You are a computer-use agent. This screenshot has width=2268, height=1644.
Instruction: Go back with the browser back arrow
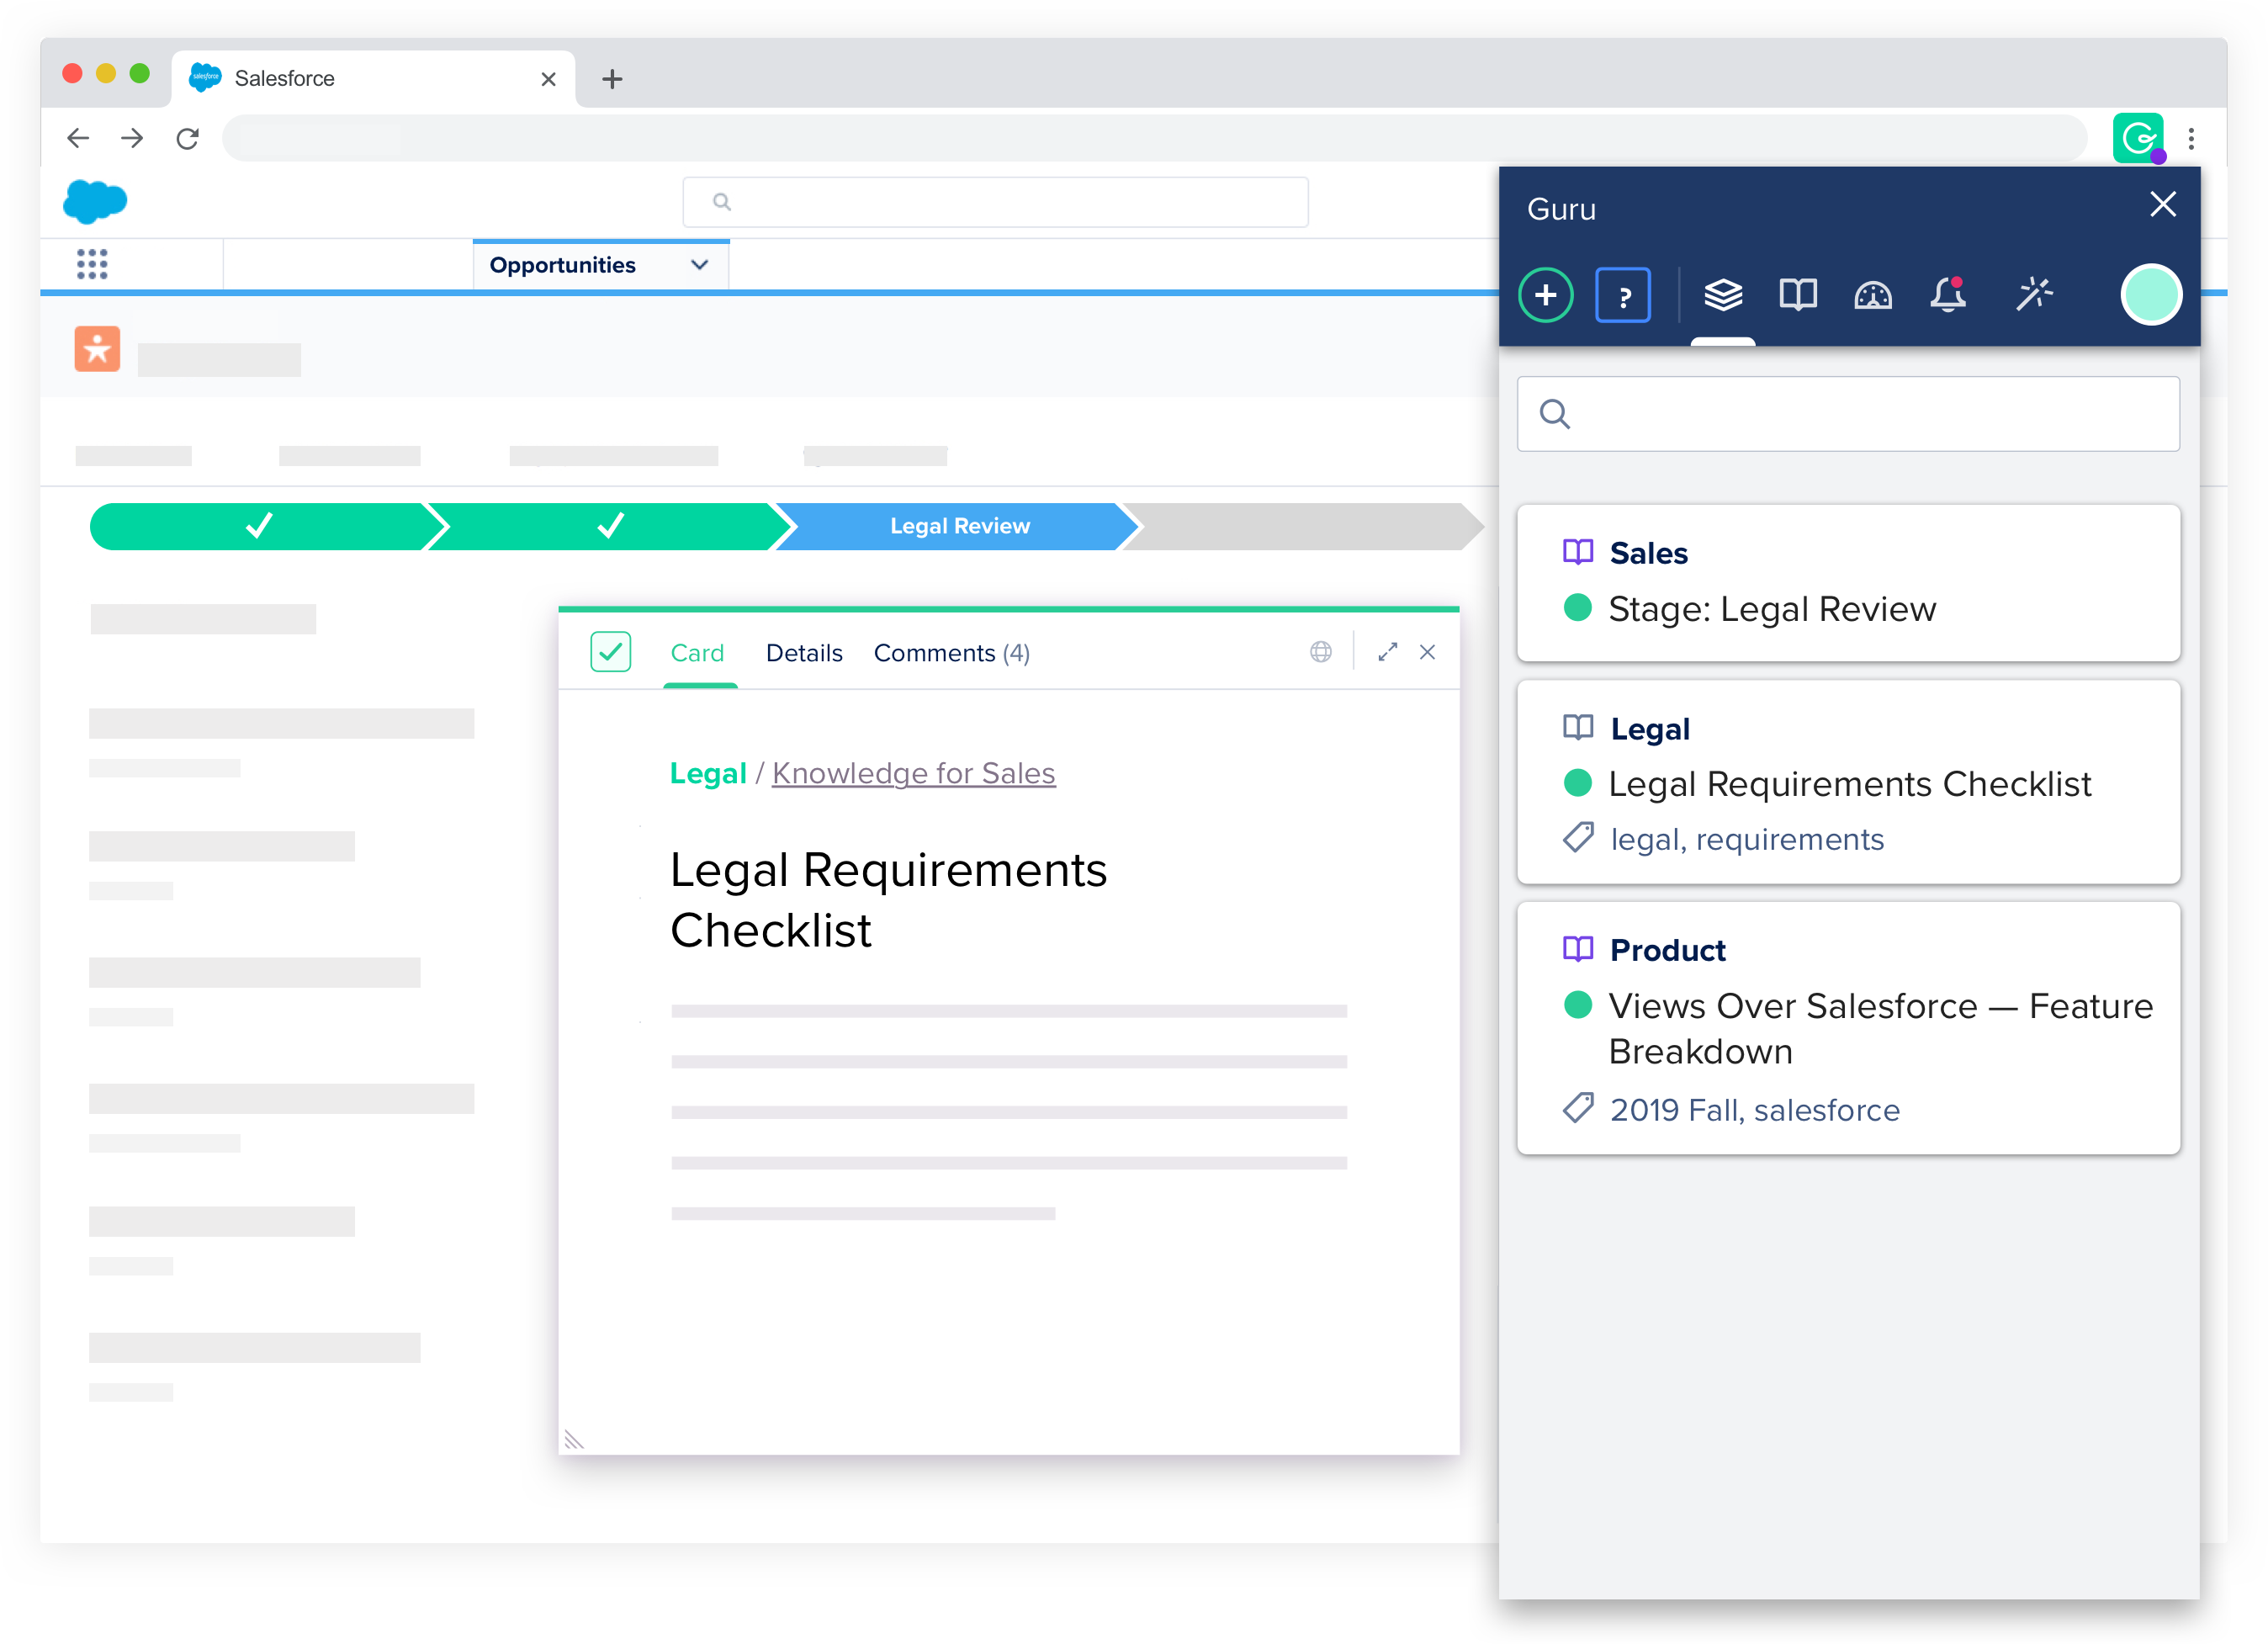78,138
